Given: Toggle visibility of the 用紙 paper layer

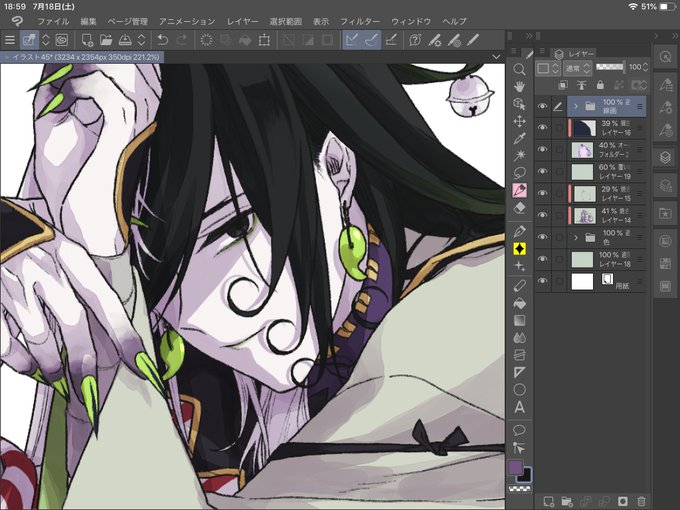Looking at the screenshot, I should [x=543, y=281].
